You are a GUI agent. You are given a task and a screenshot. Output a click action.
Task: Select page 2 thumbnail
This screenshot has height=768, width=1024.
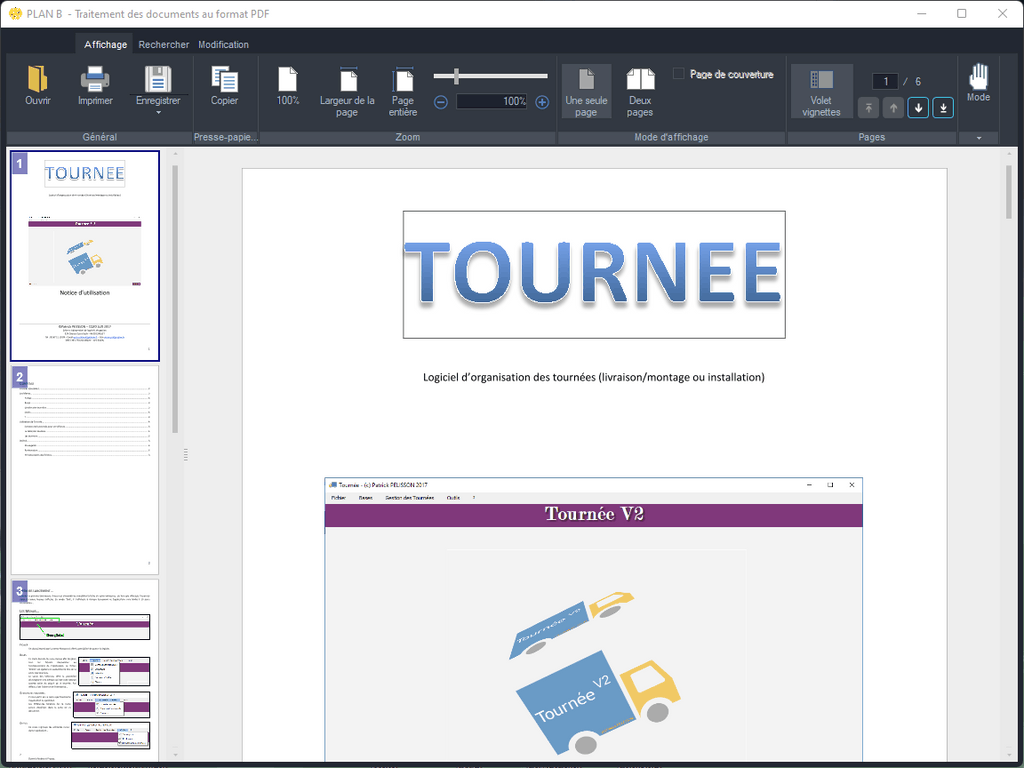85,470
